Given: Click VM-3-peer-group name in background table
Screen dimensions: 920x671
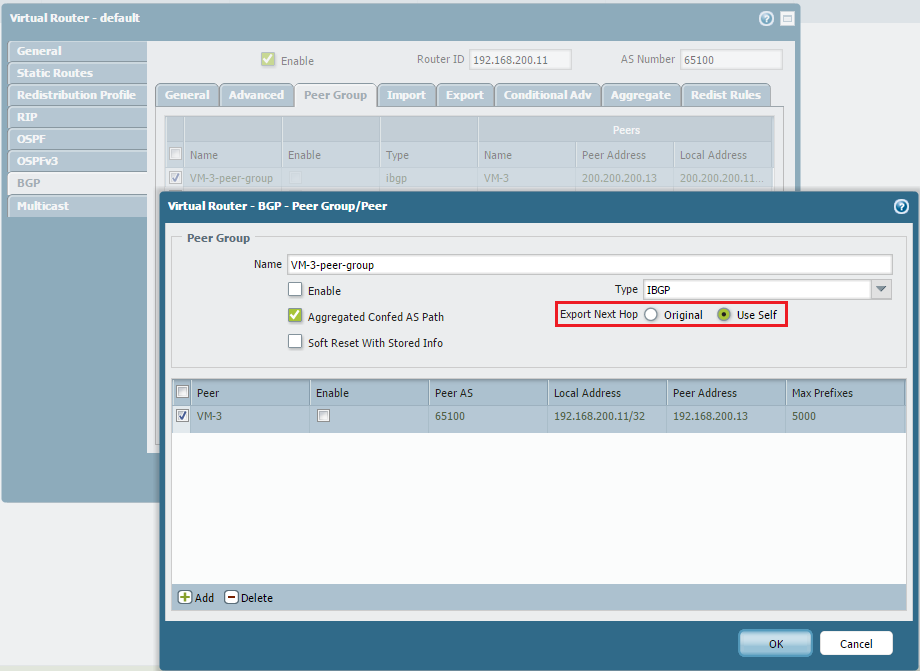Looking at the screenshot, I should click(x=231, y=178).
